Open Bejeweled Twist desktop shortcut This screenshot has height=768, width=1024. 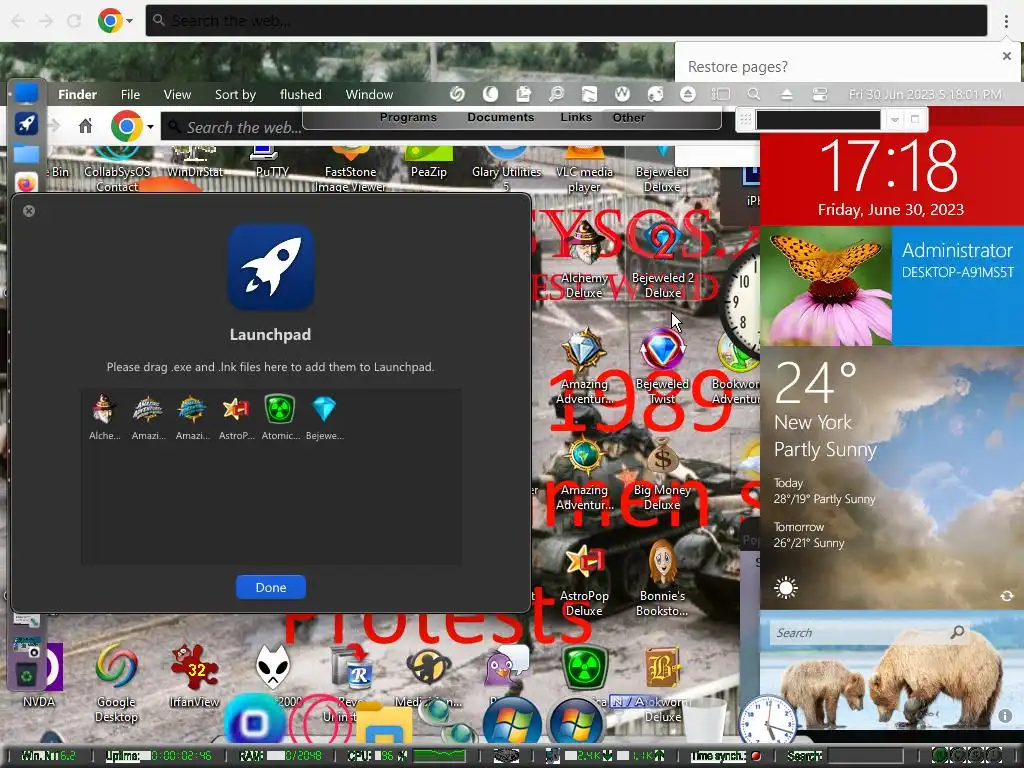click(662, 366)
